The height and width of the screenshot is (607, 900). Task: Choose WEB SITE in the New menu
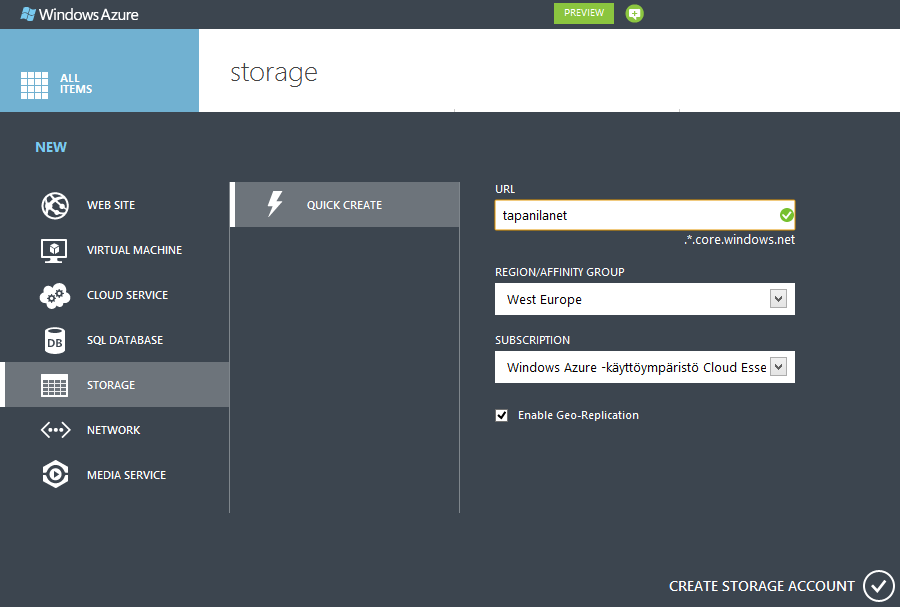click(111, 205)
